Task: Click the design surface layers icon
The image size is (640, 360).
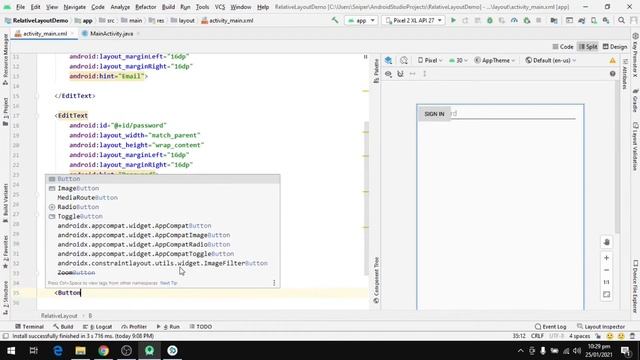Action: tap(388, 60)
